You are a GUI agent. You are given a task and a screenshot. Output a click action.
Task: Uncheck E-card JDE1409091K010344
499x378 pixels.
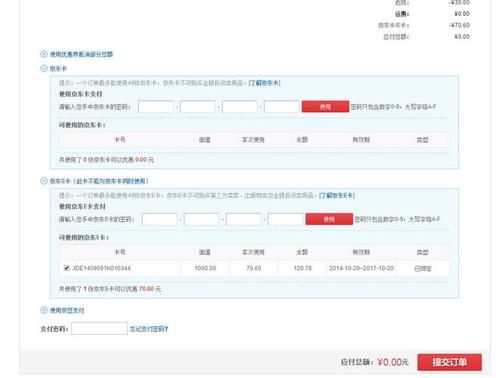point(67,268)
